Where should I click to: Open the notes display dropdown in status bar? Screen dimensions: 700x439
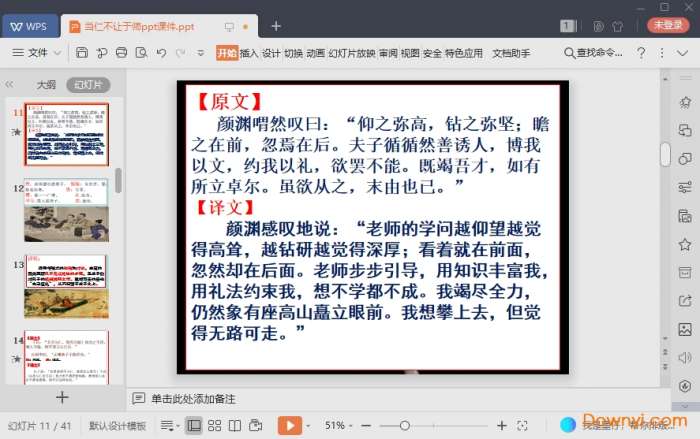[x=170, y=426]
